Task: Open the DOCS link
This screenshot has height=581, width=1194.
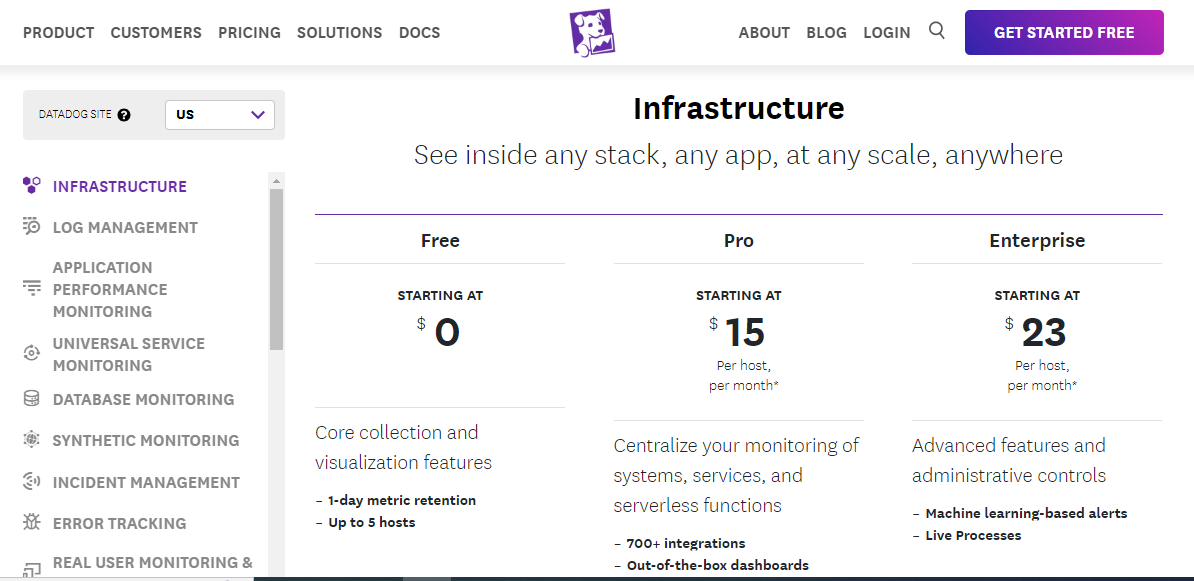Action: 420,33
